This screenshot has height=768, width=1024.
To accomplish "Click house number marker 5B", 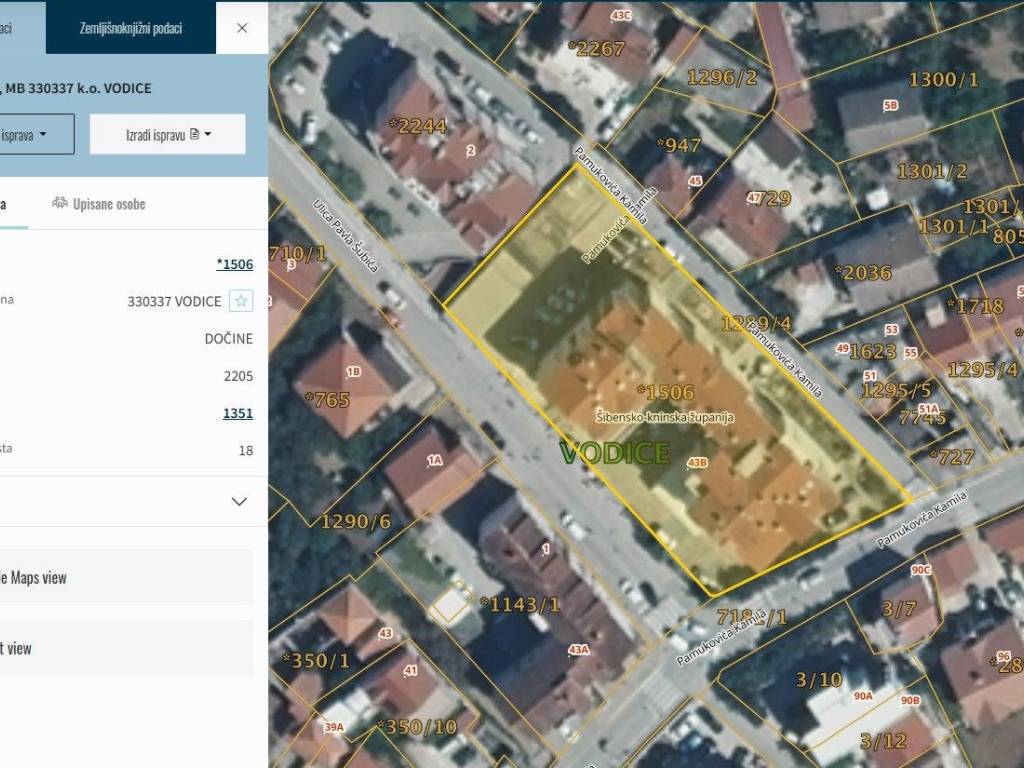I will 890,105.
